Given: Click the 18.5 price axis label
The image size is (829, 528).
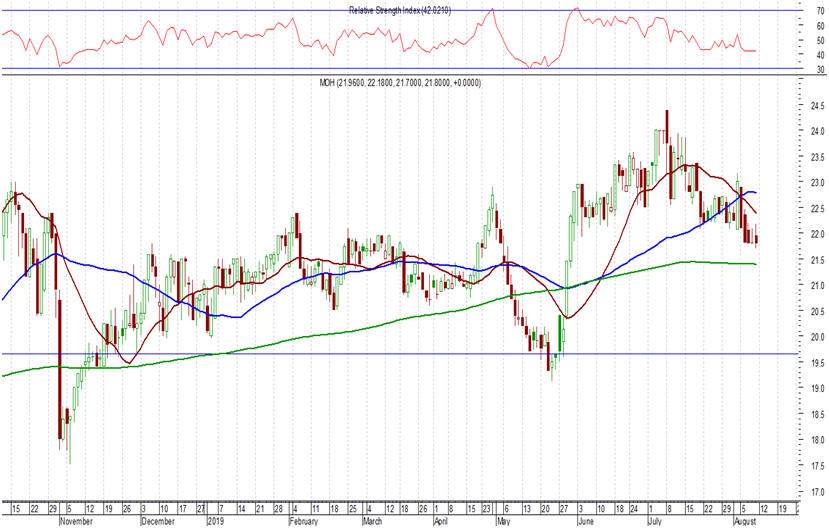Looking at the screenshot, I should [x=818, y=414].
